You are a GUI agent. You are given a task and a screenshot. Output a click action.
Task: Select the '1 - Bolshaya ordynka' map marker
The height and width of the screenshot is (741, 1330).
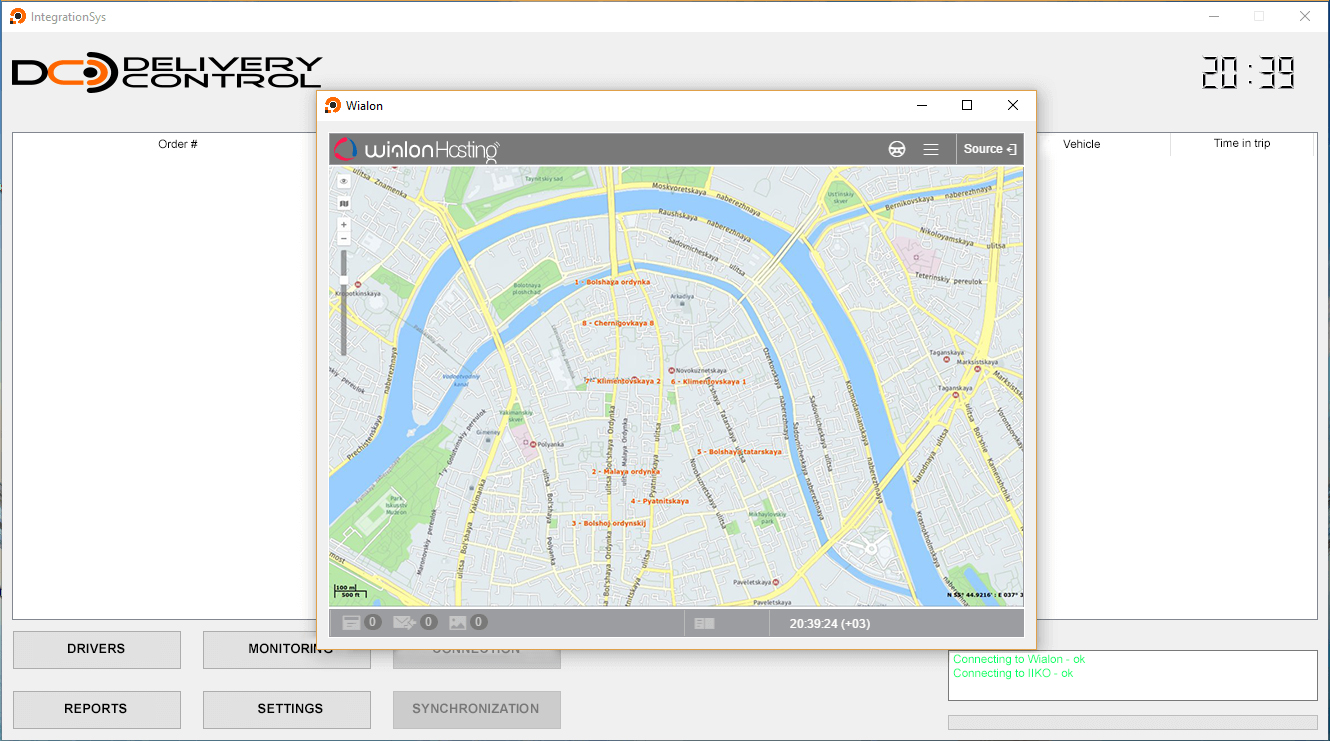pyautogui.click(x=613, y=282)
